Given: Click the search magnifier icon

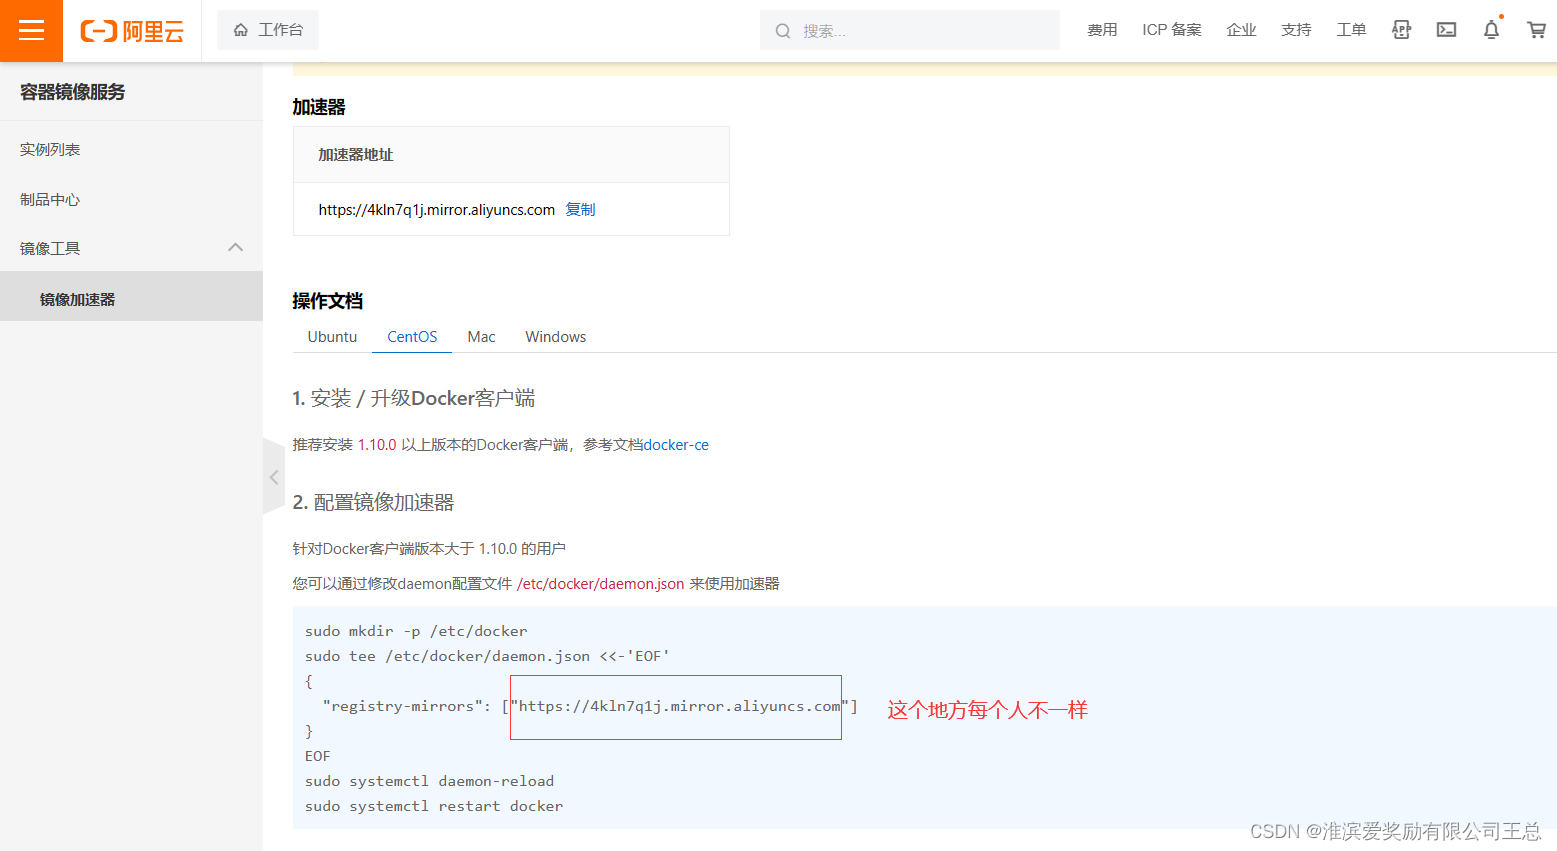Looking at the screenshot, I should point(783,30).
